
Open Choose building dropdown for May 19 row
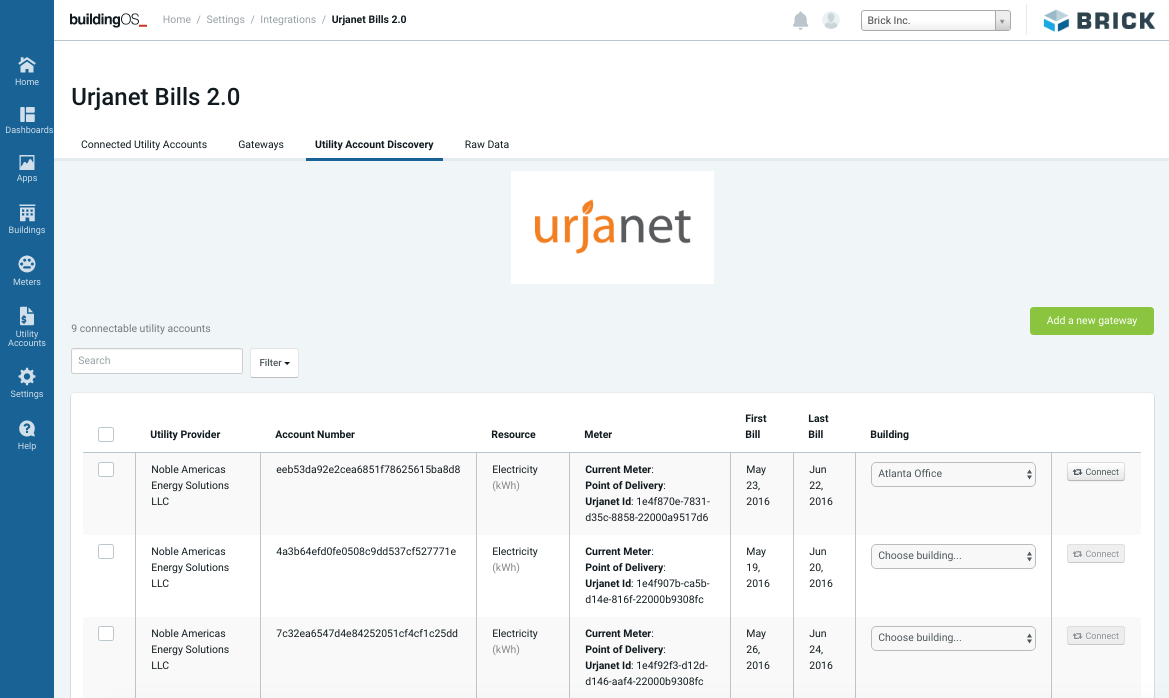click(953, 556)
